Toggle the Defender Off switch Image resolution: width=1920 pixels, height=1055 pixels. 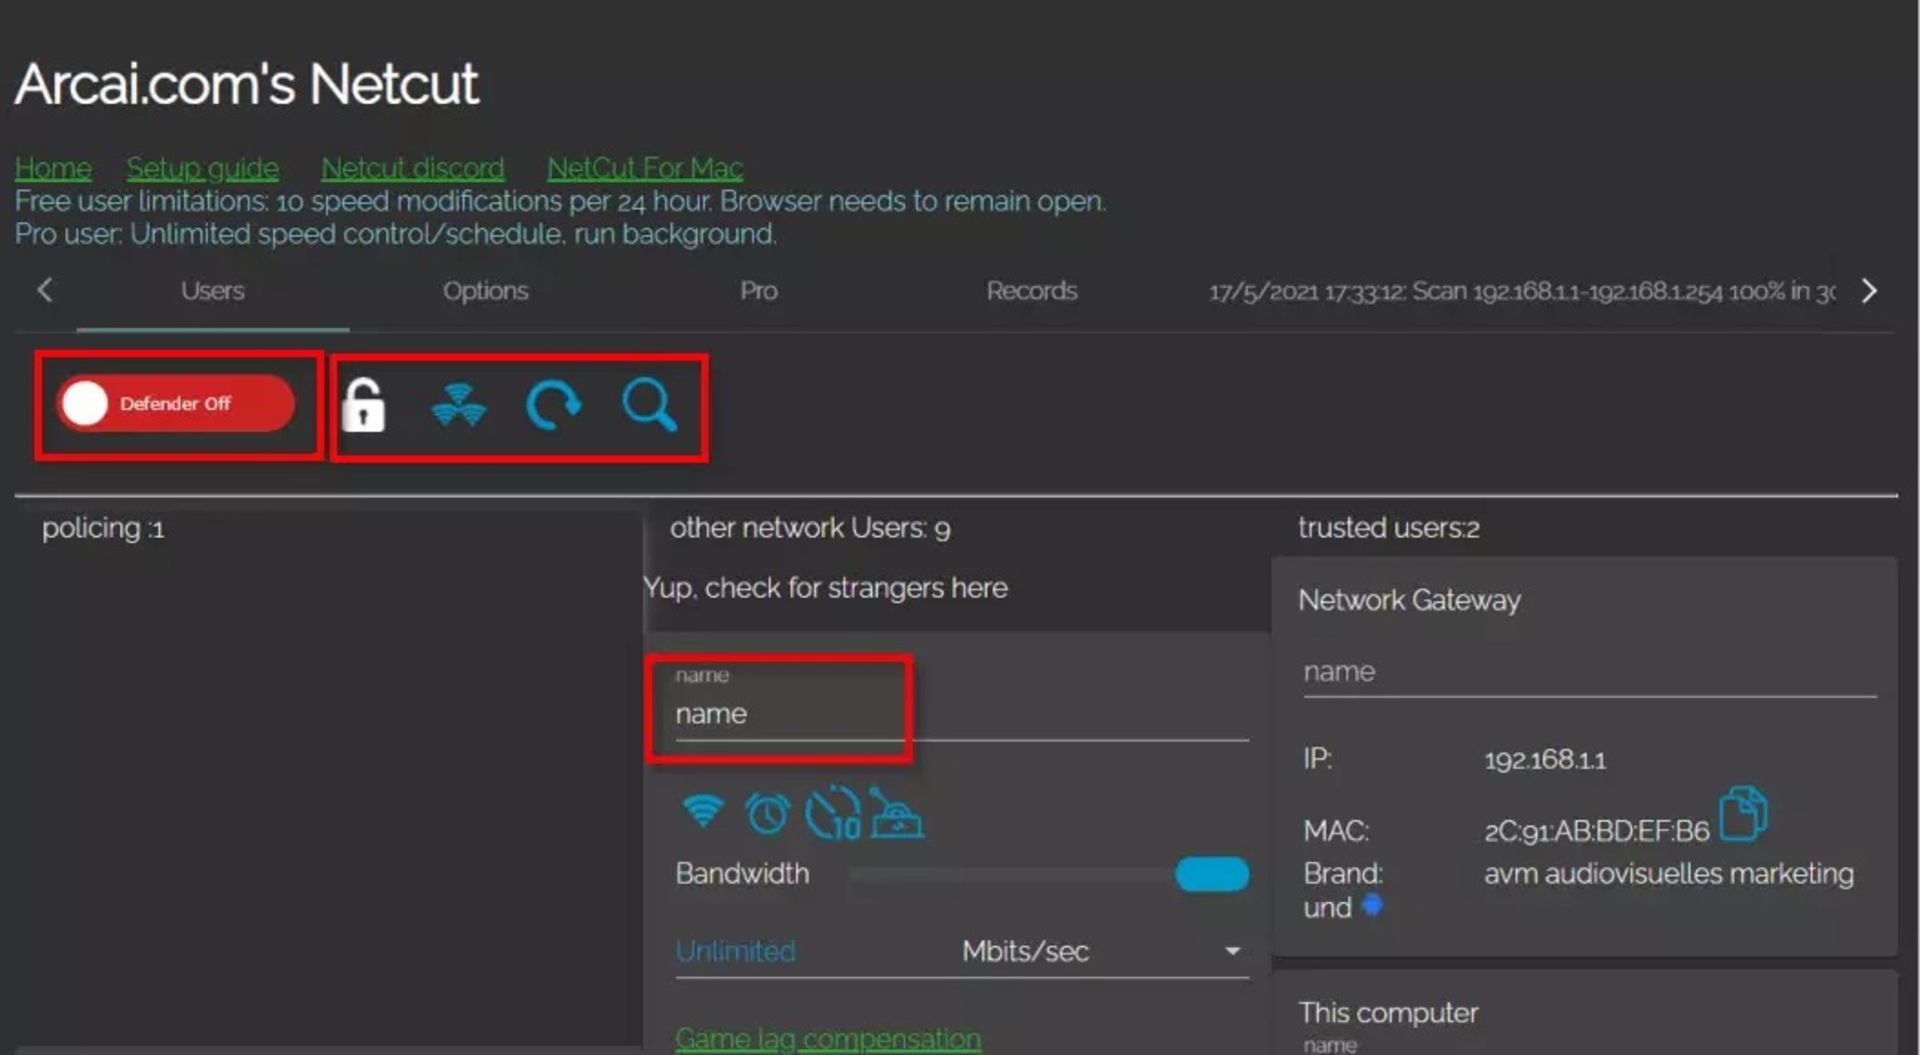175,404
